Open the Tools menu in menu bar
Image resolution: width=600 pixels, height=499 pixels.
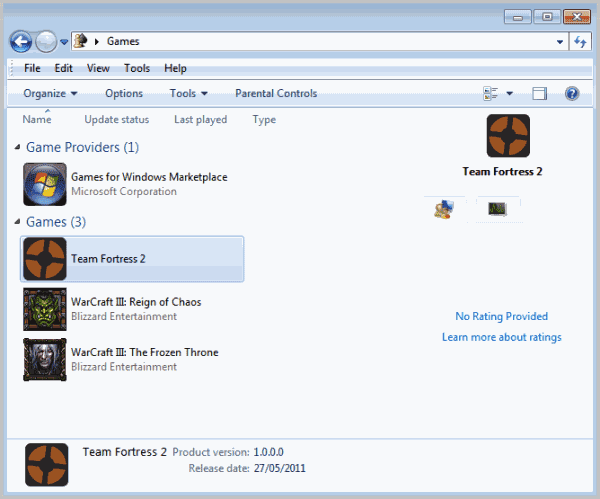coord(137,68)
